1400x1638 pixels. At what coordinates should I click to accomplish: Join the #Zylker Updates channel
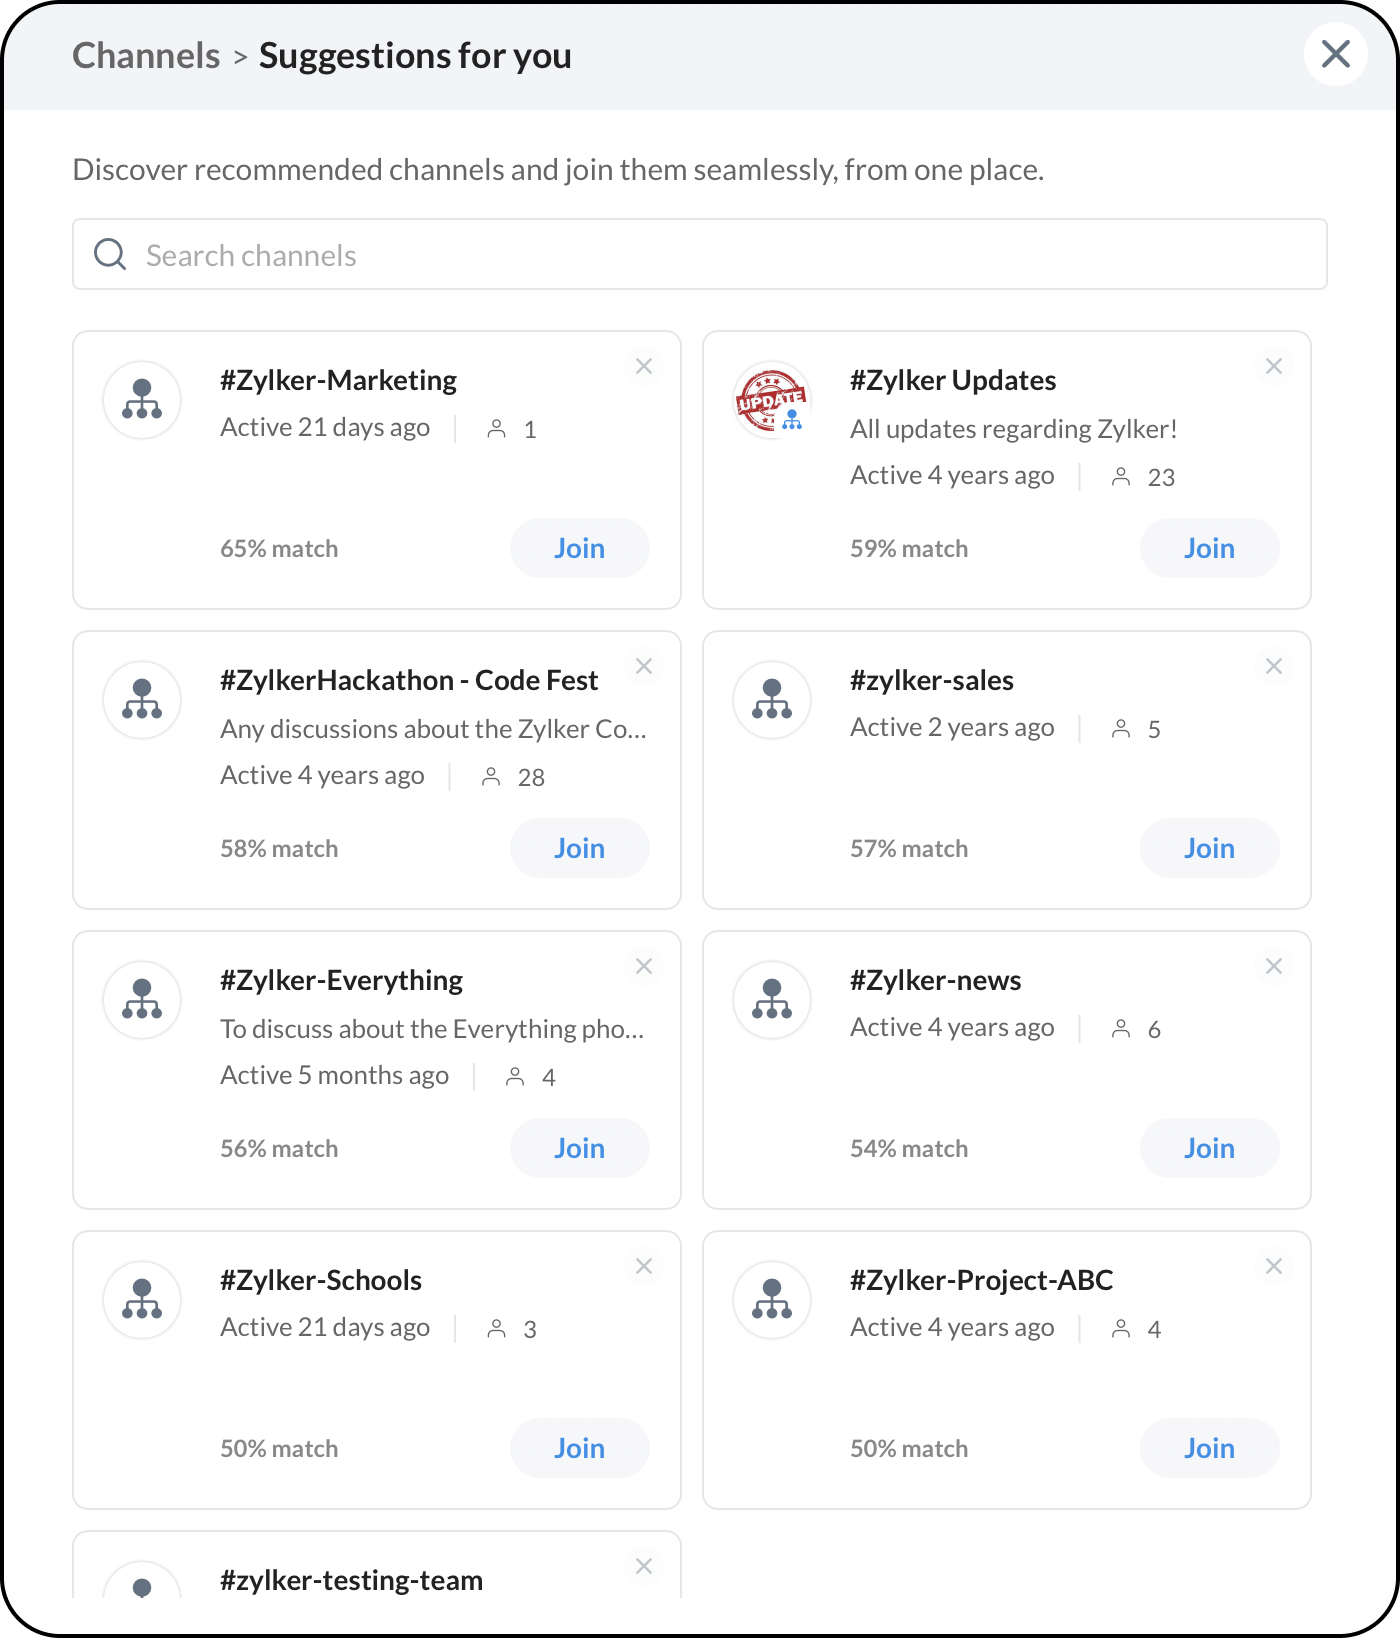tap(1209, 548)
